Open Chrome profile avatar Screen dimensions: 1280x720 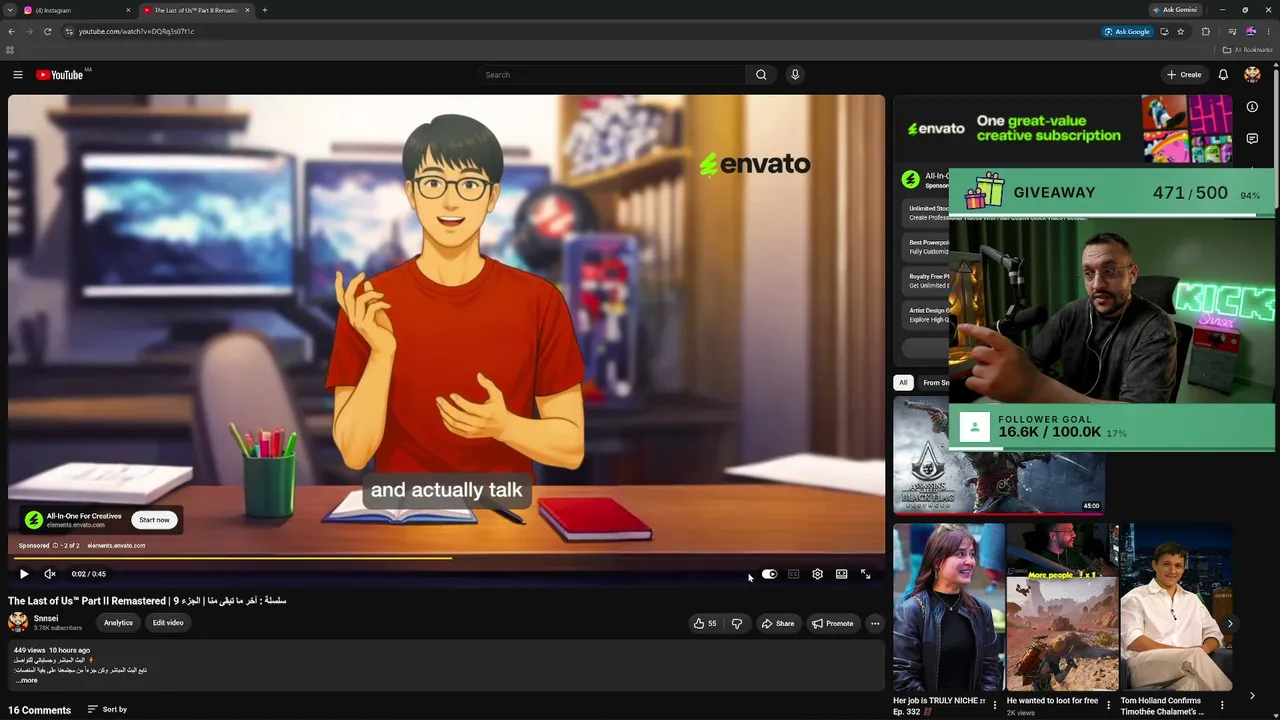[1251, 31]
